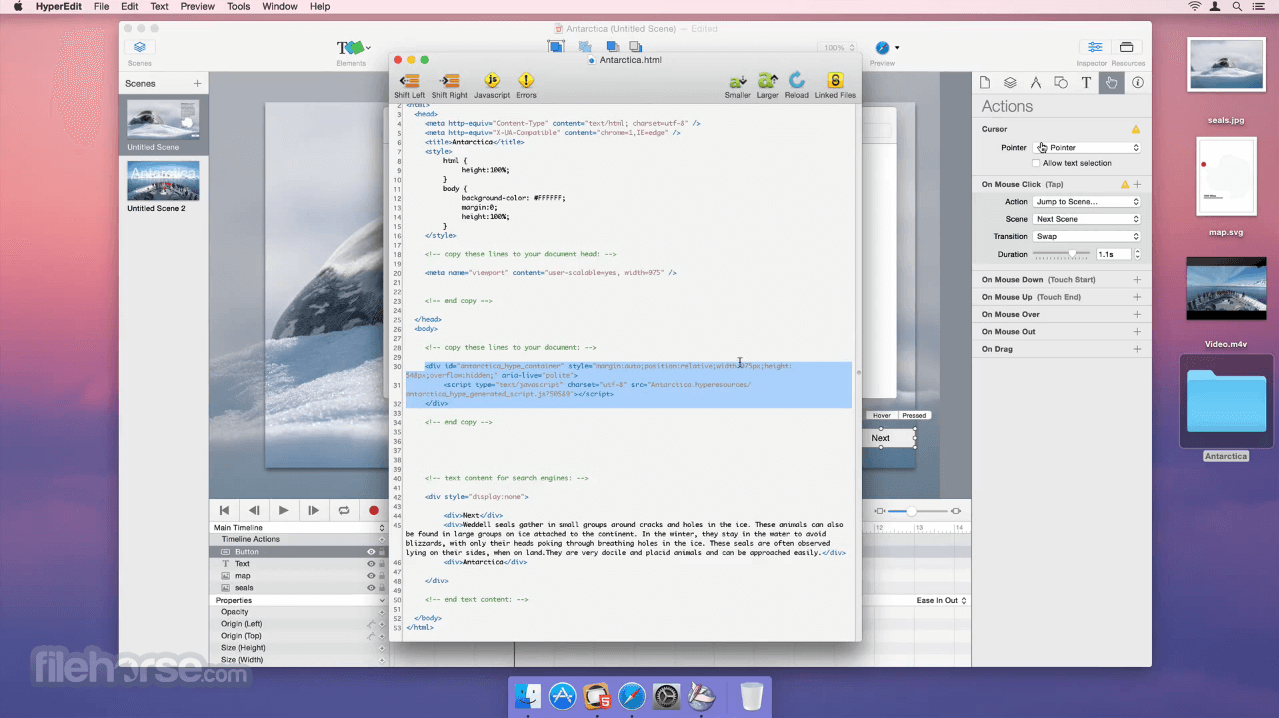Screen dimensions: 1279x718
Task: Add an On Mouse Down action
Action: 1137,280
